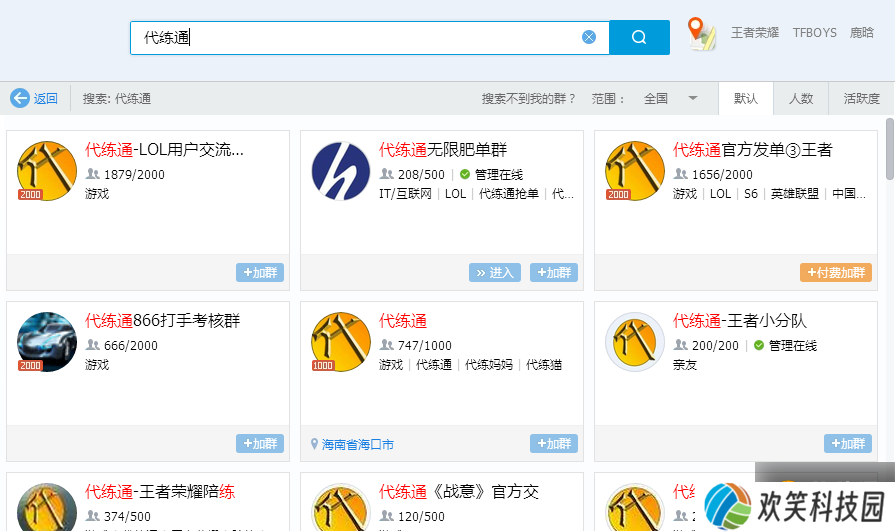
Task: Open avatar of 代练通《战意》官方交 group
Action: [x=341, y=507]
